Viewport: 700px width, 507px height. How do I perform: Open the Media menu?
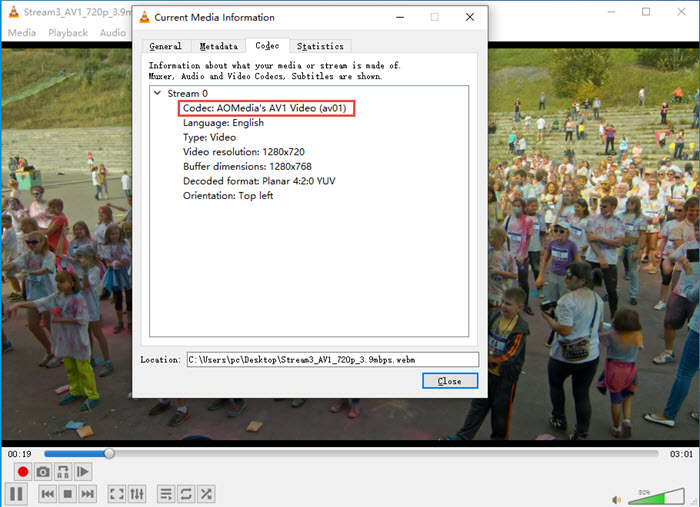(x=22, y=33)
